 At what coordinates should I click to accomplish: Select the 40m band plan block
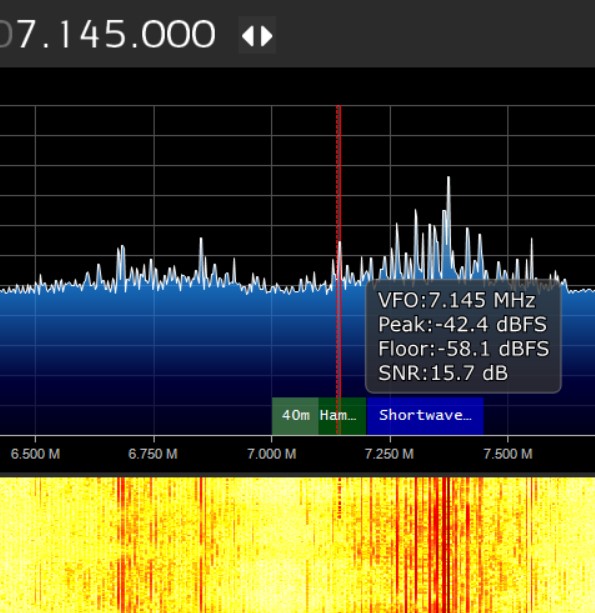click(295, 416)
